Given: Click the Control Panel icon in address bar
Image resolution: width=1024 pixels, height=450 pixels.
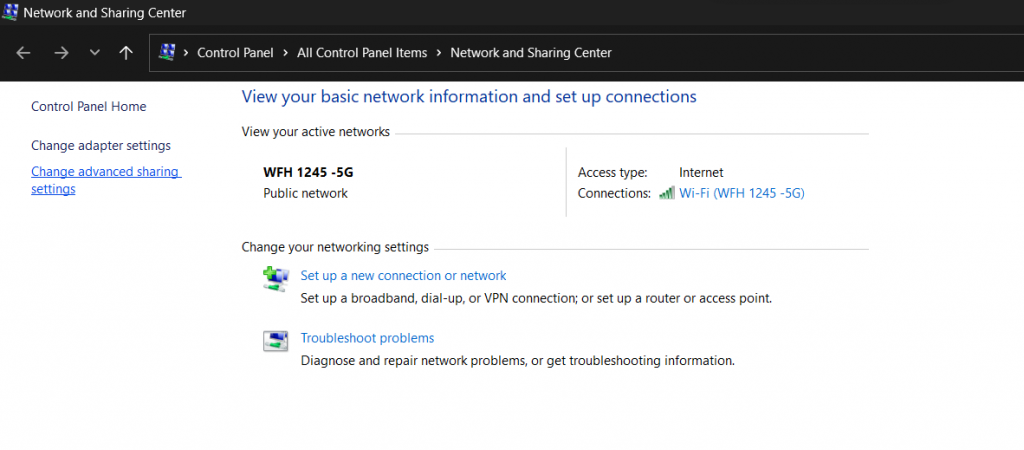Looking at the screenshot, I should pyautogui.click(x=167, y=52).
